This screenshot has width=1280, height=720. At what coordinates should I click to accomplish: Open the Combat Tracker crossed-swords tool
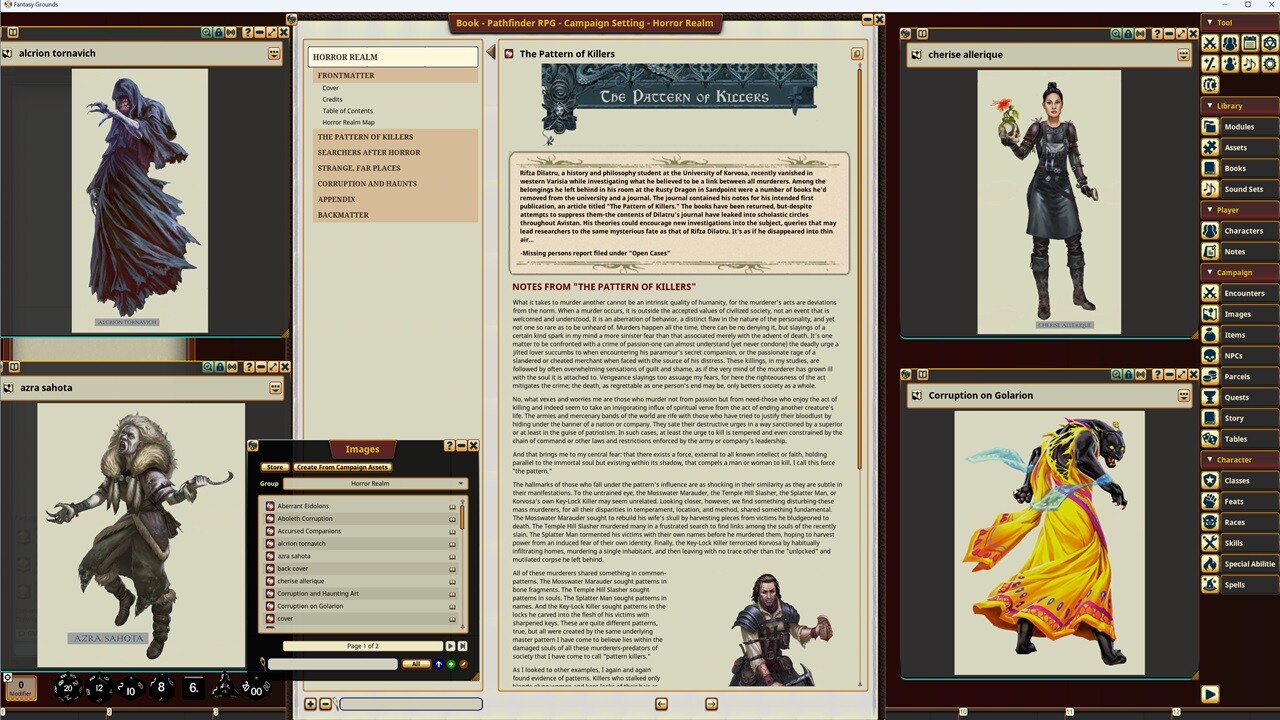click(1210, 43)
